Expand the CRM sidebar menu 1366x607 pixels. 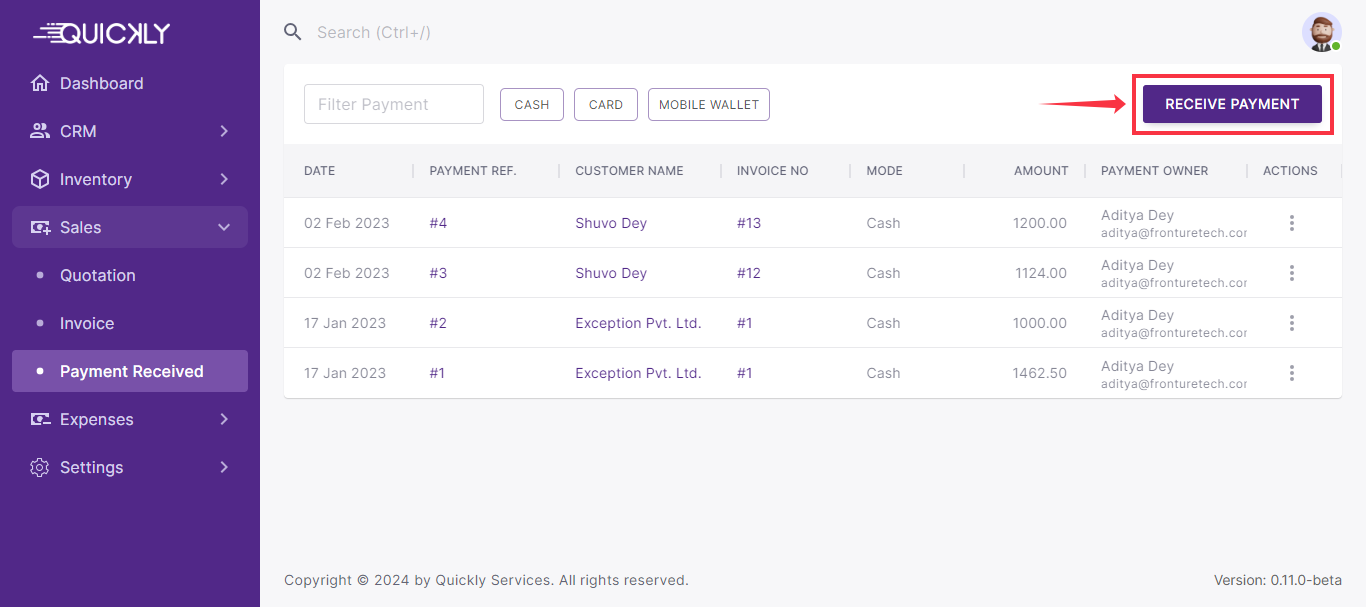coord(130,131)
